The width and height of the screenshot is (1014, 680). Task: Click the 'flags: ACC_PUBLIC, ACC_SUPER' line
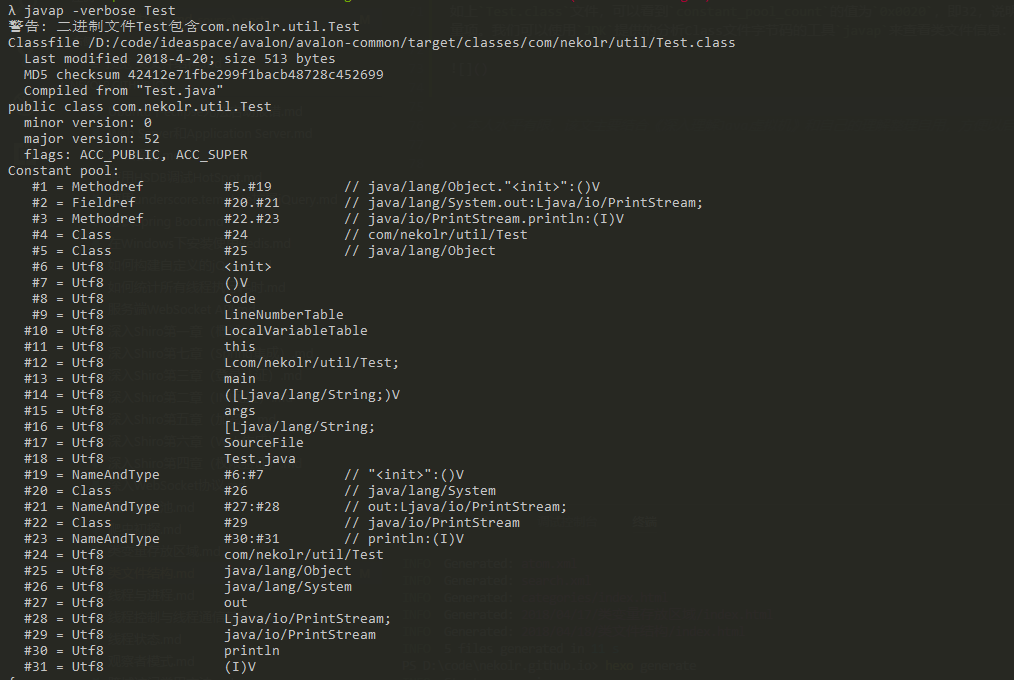point(136,154)
